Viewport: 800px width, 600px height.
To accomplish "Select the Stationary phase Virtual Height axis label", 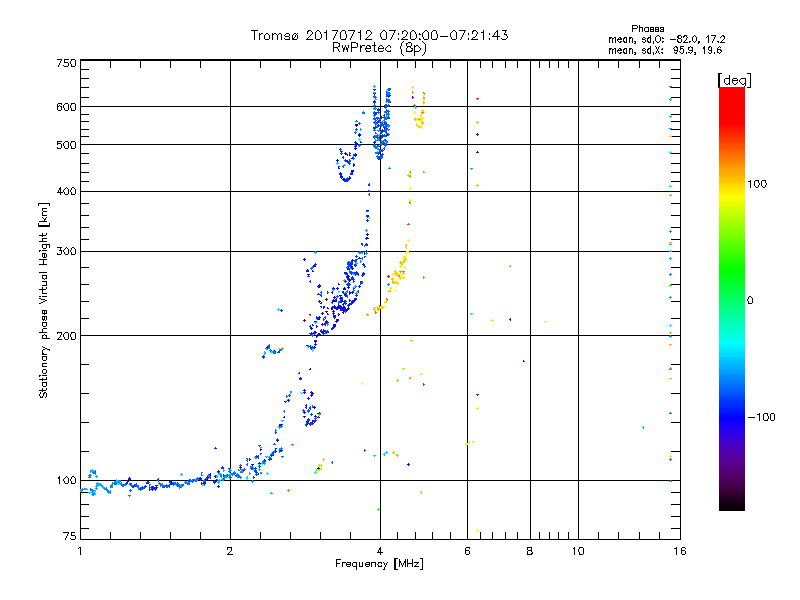I will pos(44,300).
